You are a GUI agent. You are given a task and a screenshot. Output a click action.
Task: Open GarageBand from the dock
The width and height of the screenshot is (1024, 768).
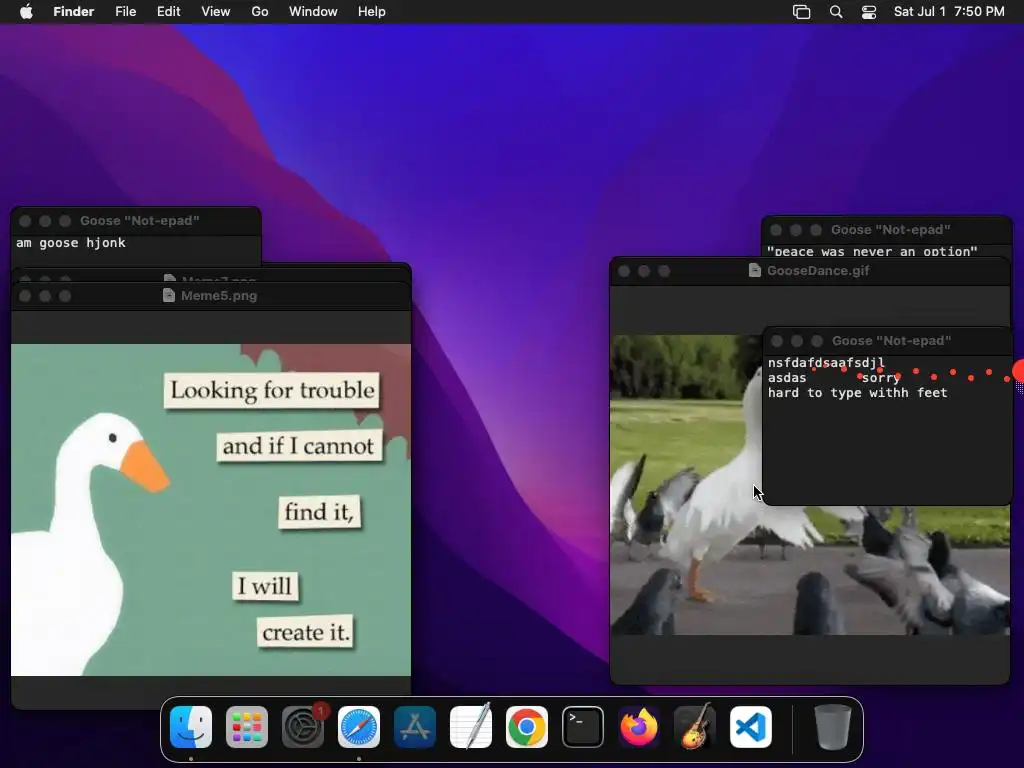coord(694,727)
